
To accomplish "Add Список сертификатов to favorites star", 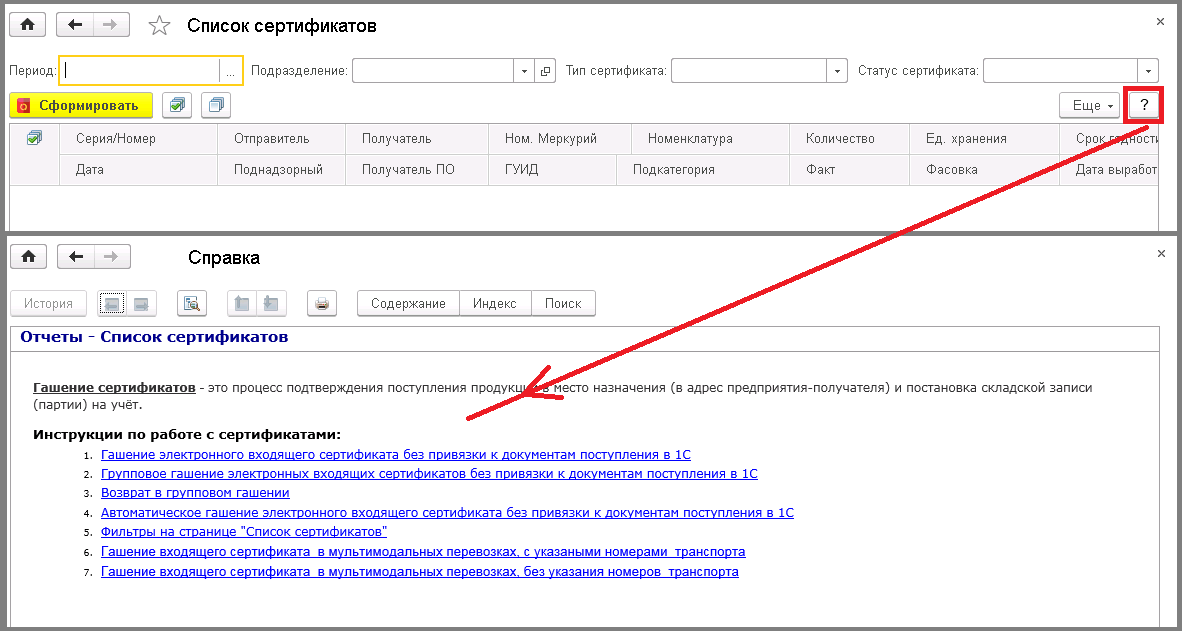I will [x=159, y=26].
